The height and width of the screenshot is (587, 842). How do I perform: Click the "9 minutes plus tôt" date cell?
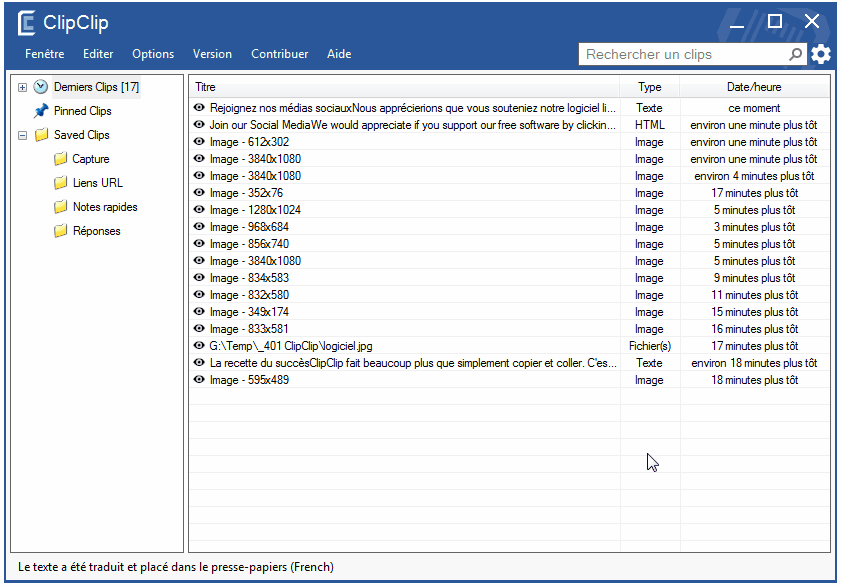(754, 278)
